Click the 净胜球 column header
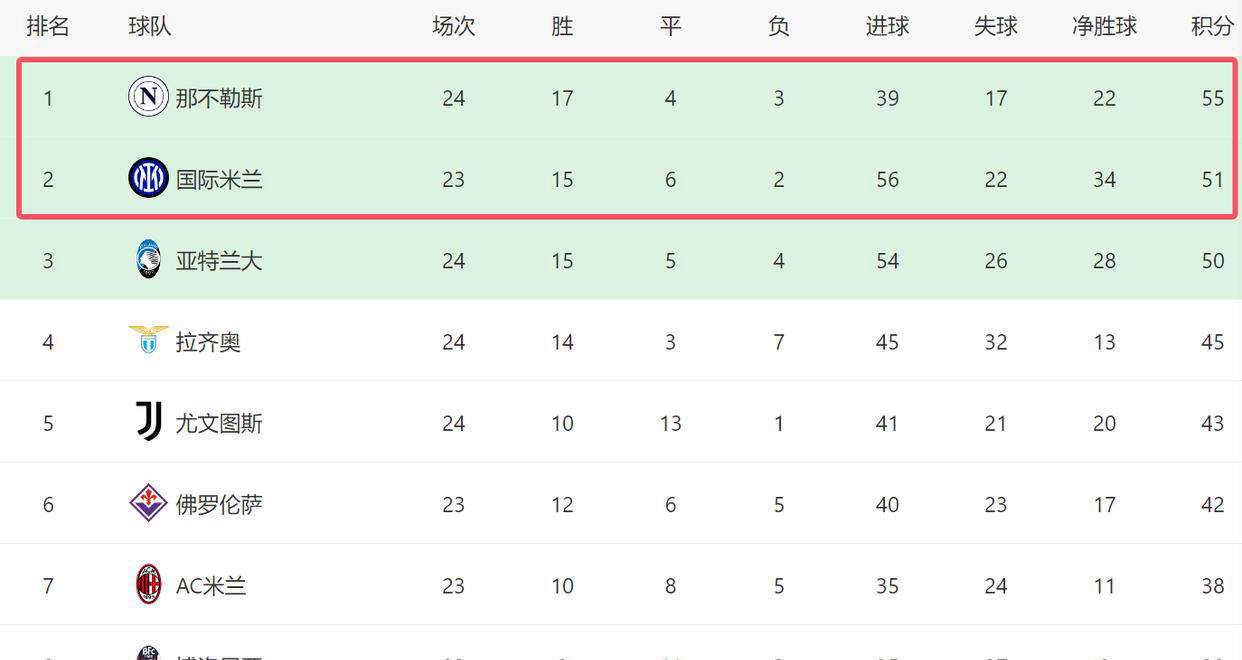The width and height of the screenshot is (1242, 660). (1104, 26)
